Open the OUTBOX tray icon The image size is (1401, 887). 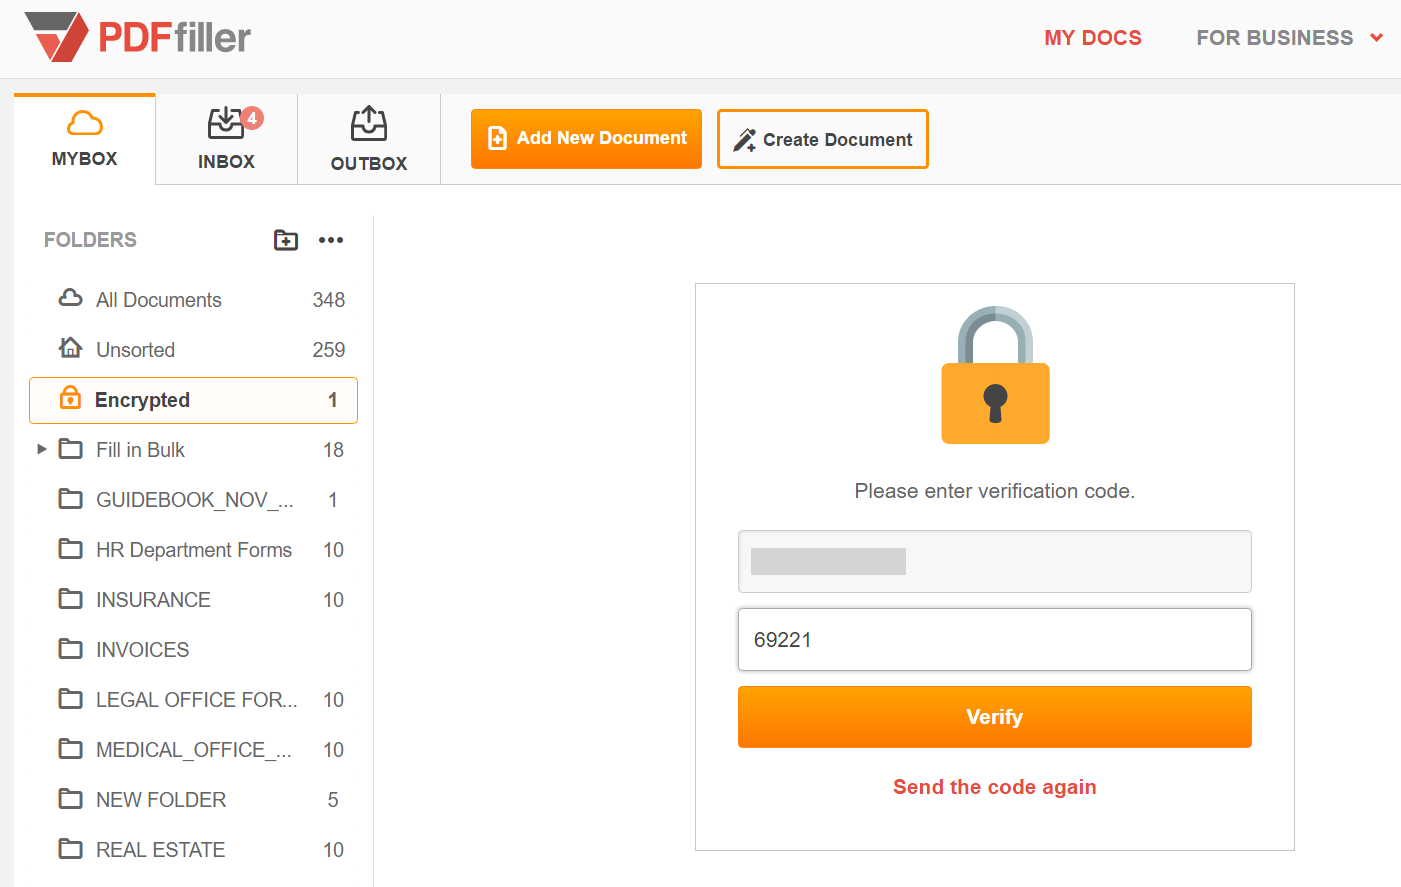pyautogui.click(x=369, y=124)
